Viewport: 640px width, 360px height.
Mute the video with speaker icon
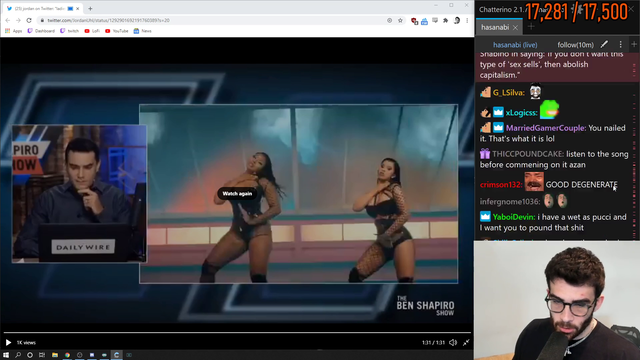pyautogui.click(x=453, y=342)
